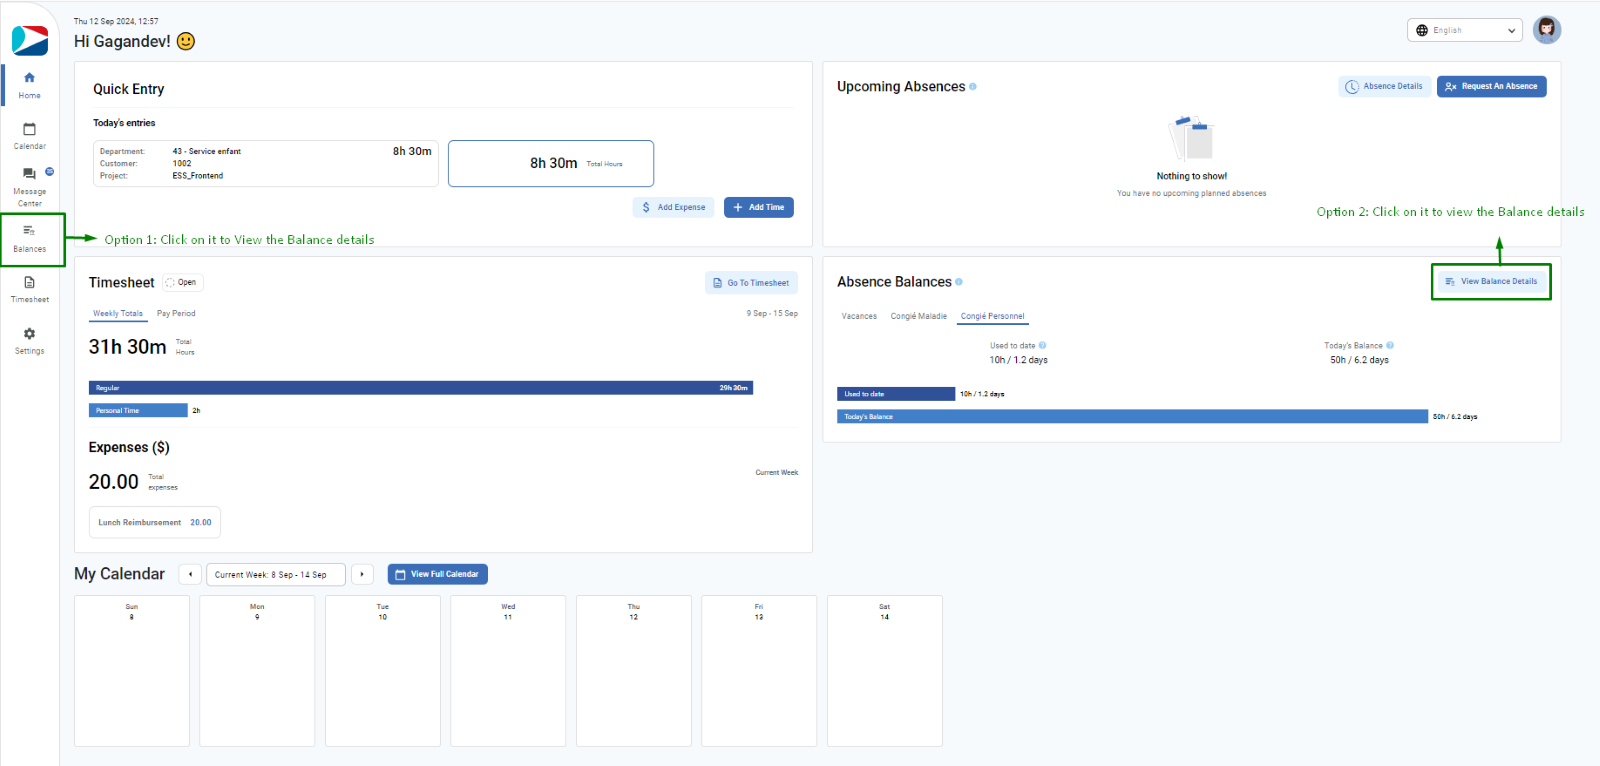The width and height of the screenshot is (1600, 766).
Task: Open the Timesheet sidebar icon
Action: pyautogui.click(x=29, y=289)
